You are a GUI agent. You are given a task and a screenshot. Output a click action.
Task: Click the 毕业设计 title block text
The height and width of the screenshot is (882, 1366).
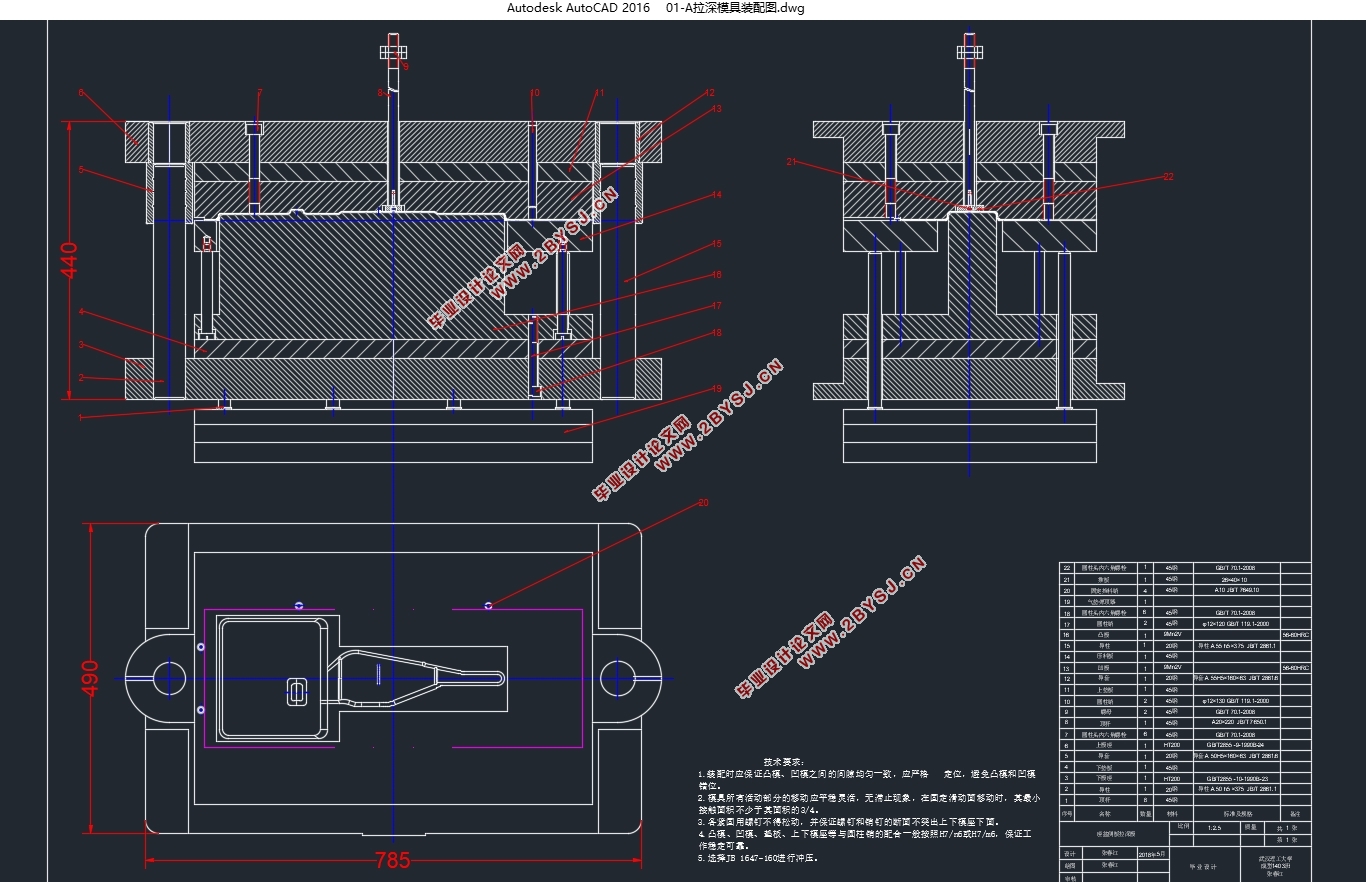coord(1202,866)
